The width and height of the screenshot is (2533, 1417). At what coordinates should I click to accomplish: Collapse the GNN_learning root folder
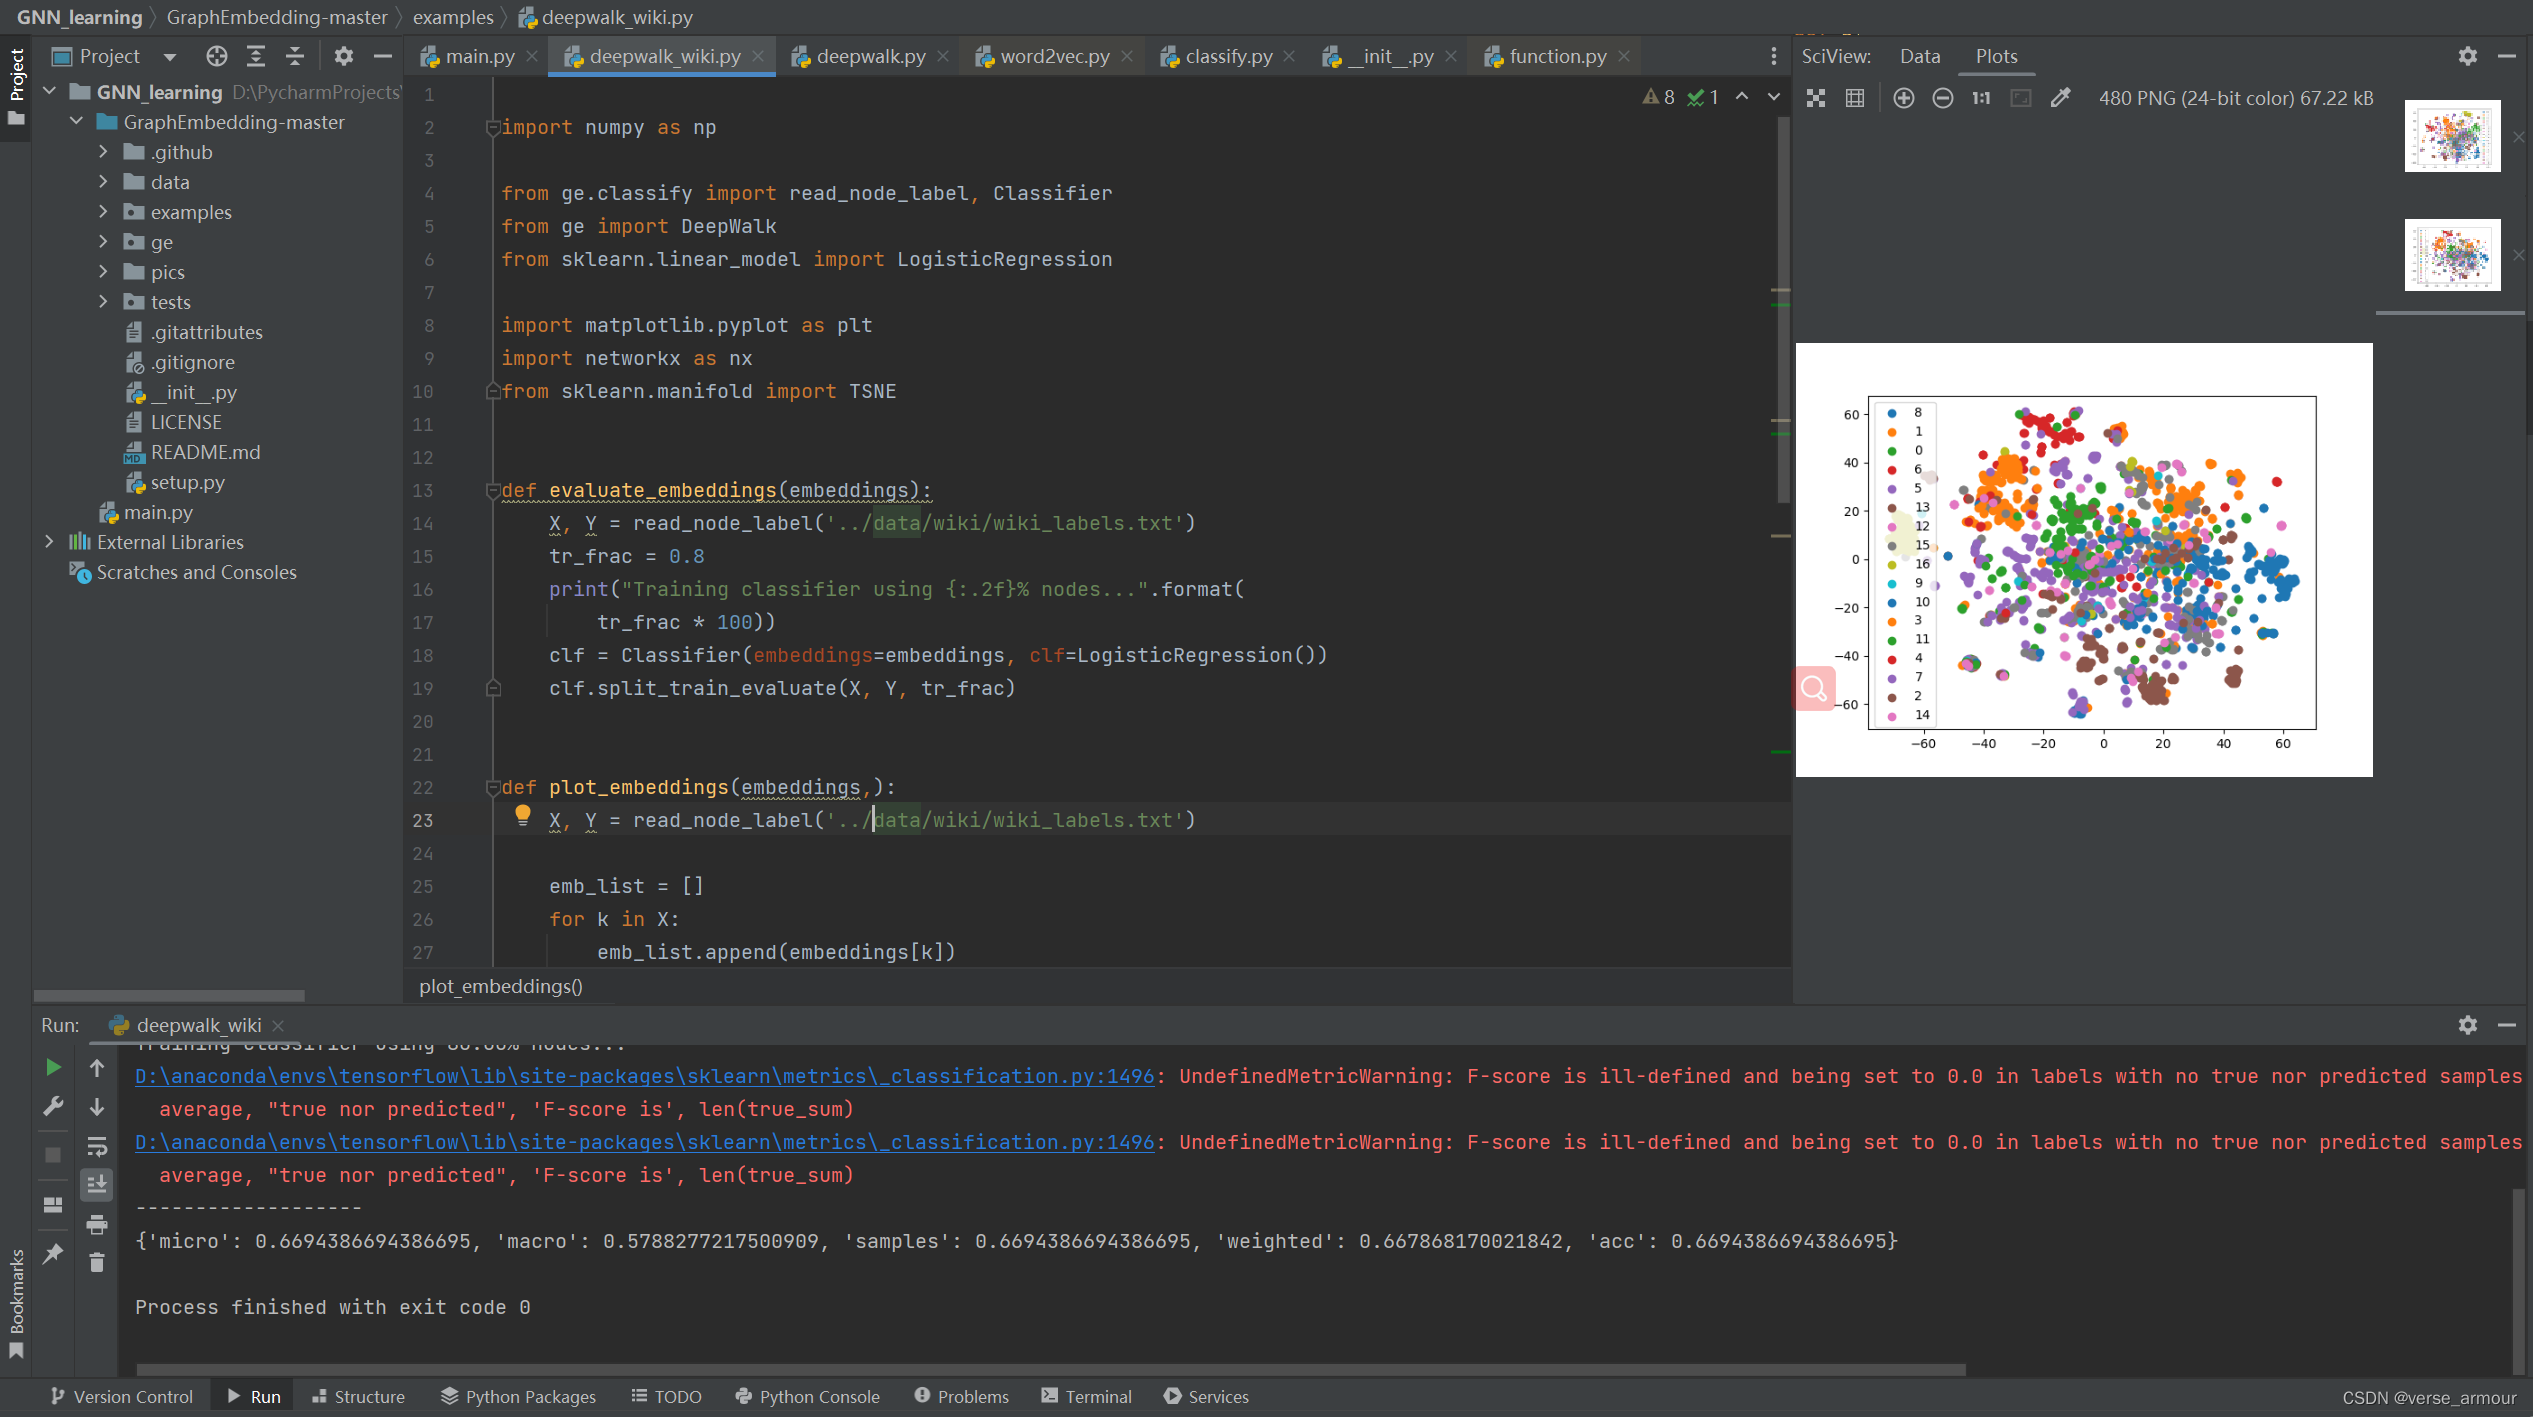tap(49, 92)
